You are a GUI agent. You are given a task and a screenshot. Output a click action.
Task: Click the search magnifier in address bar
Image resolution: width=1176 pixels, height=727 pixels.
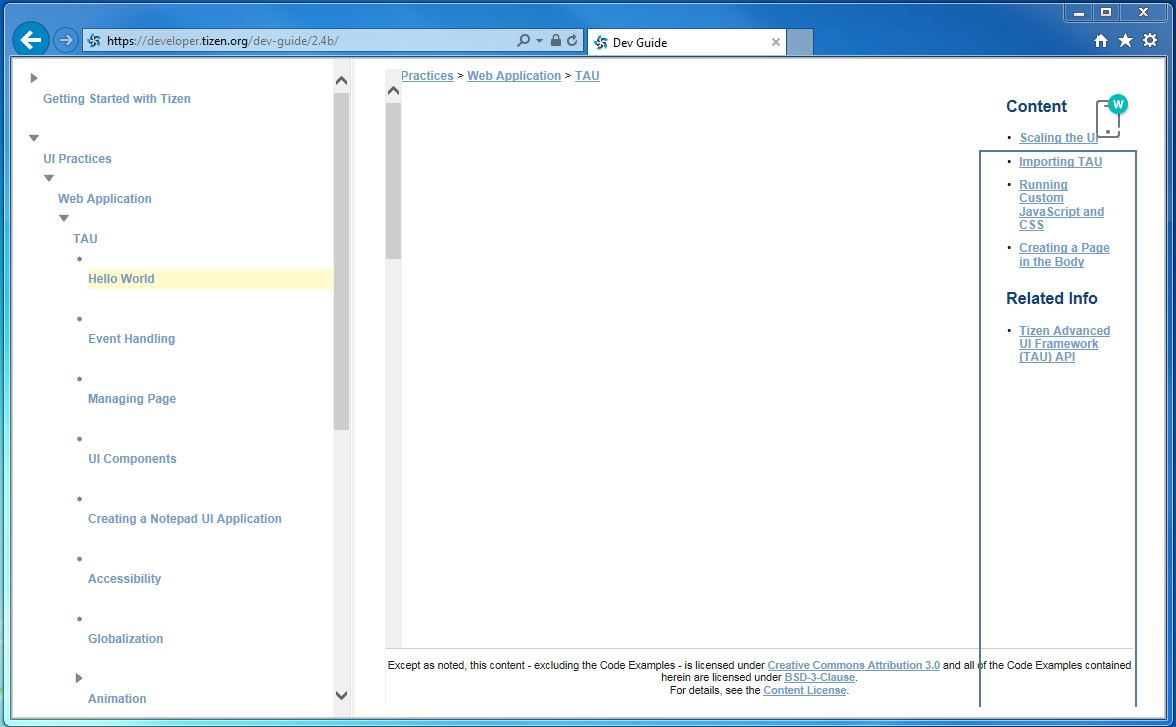coord(523,41)
